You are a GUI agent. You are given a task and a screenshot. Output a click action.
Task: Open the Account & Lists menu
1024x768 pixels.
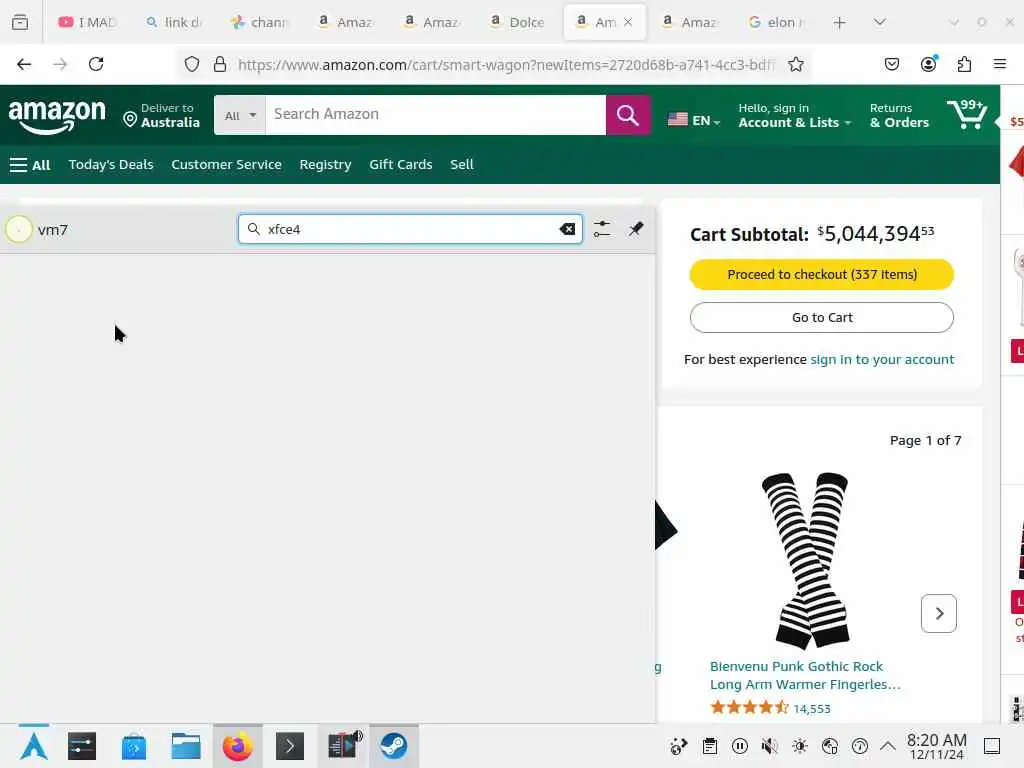click(x=795, y=115)
